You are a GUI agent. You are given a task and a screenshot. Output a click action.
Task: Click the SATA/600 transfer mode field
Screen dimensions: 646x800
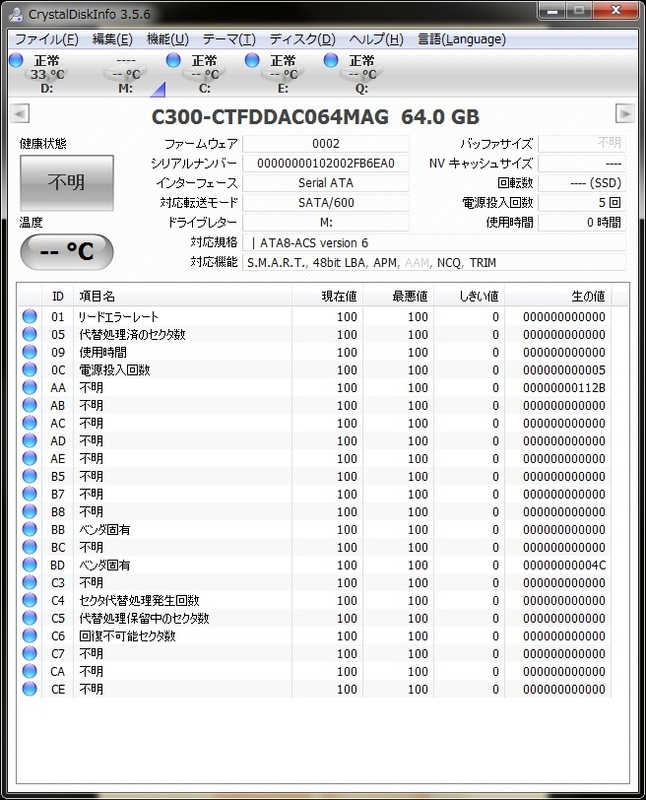326,203
